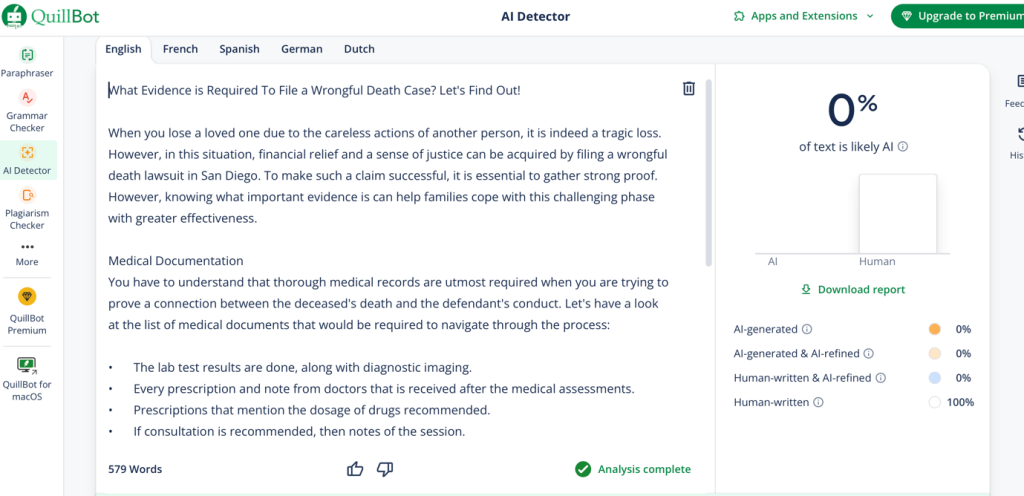Click the text editor vertical scrollbar

709,170
